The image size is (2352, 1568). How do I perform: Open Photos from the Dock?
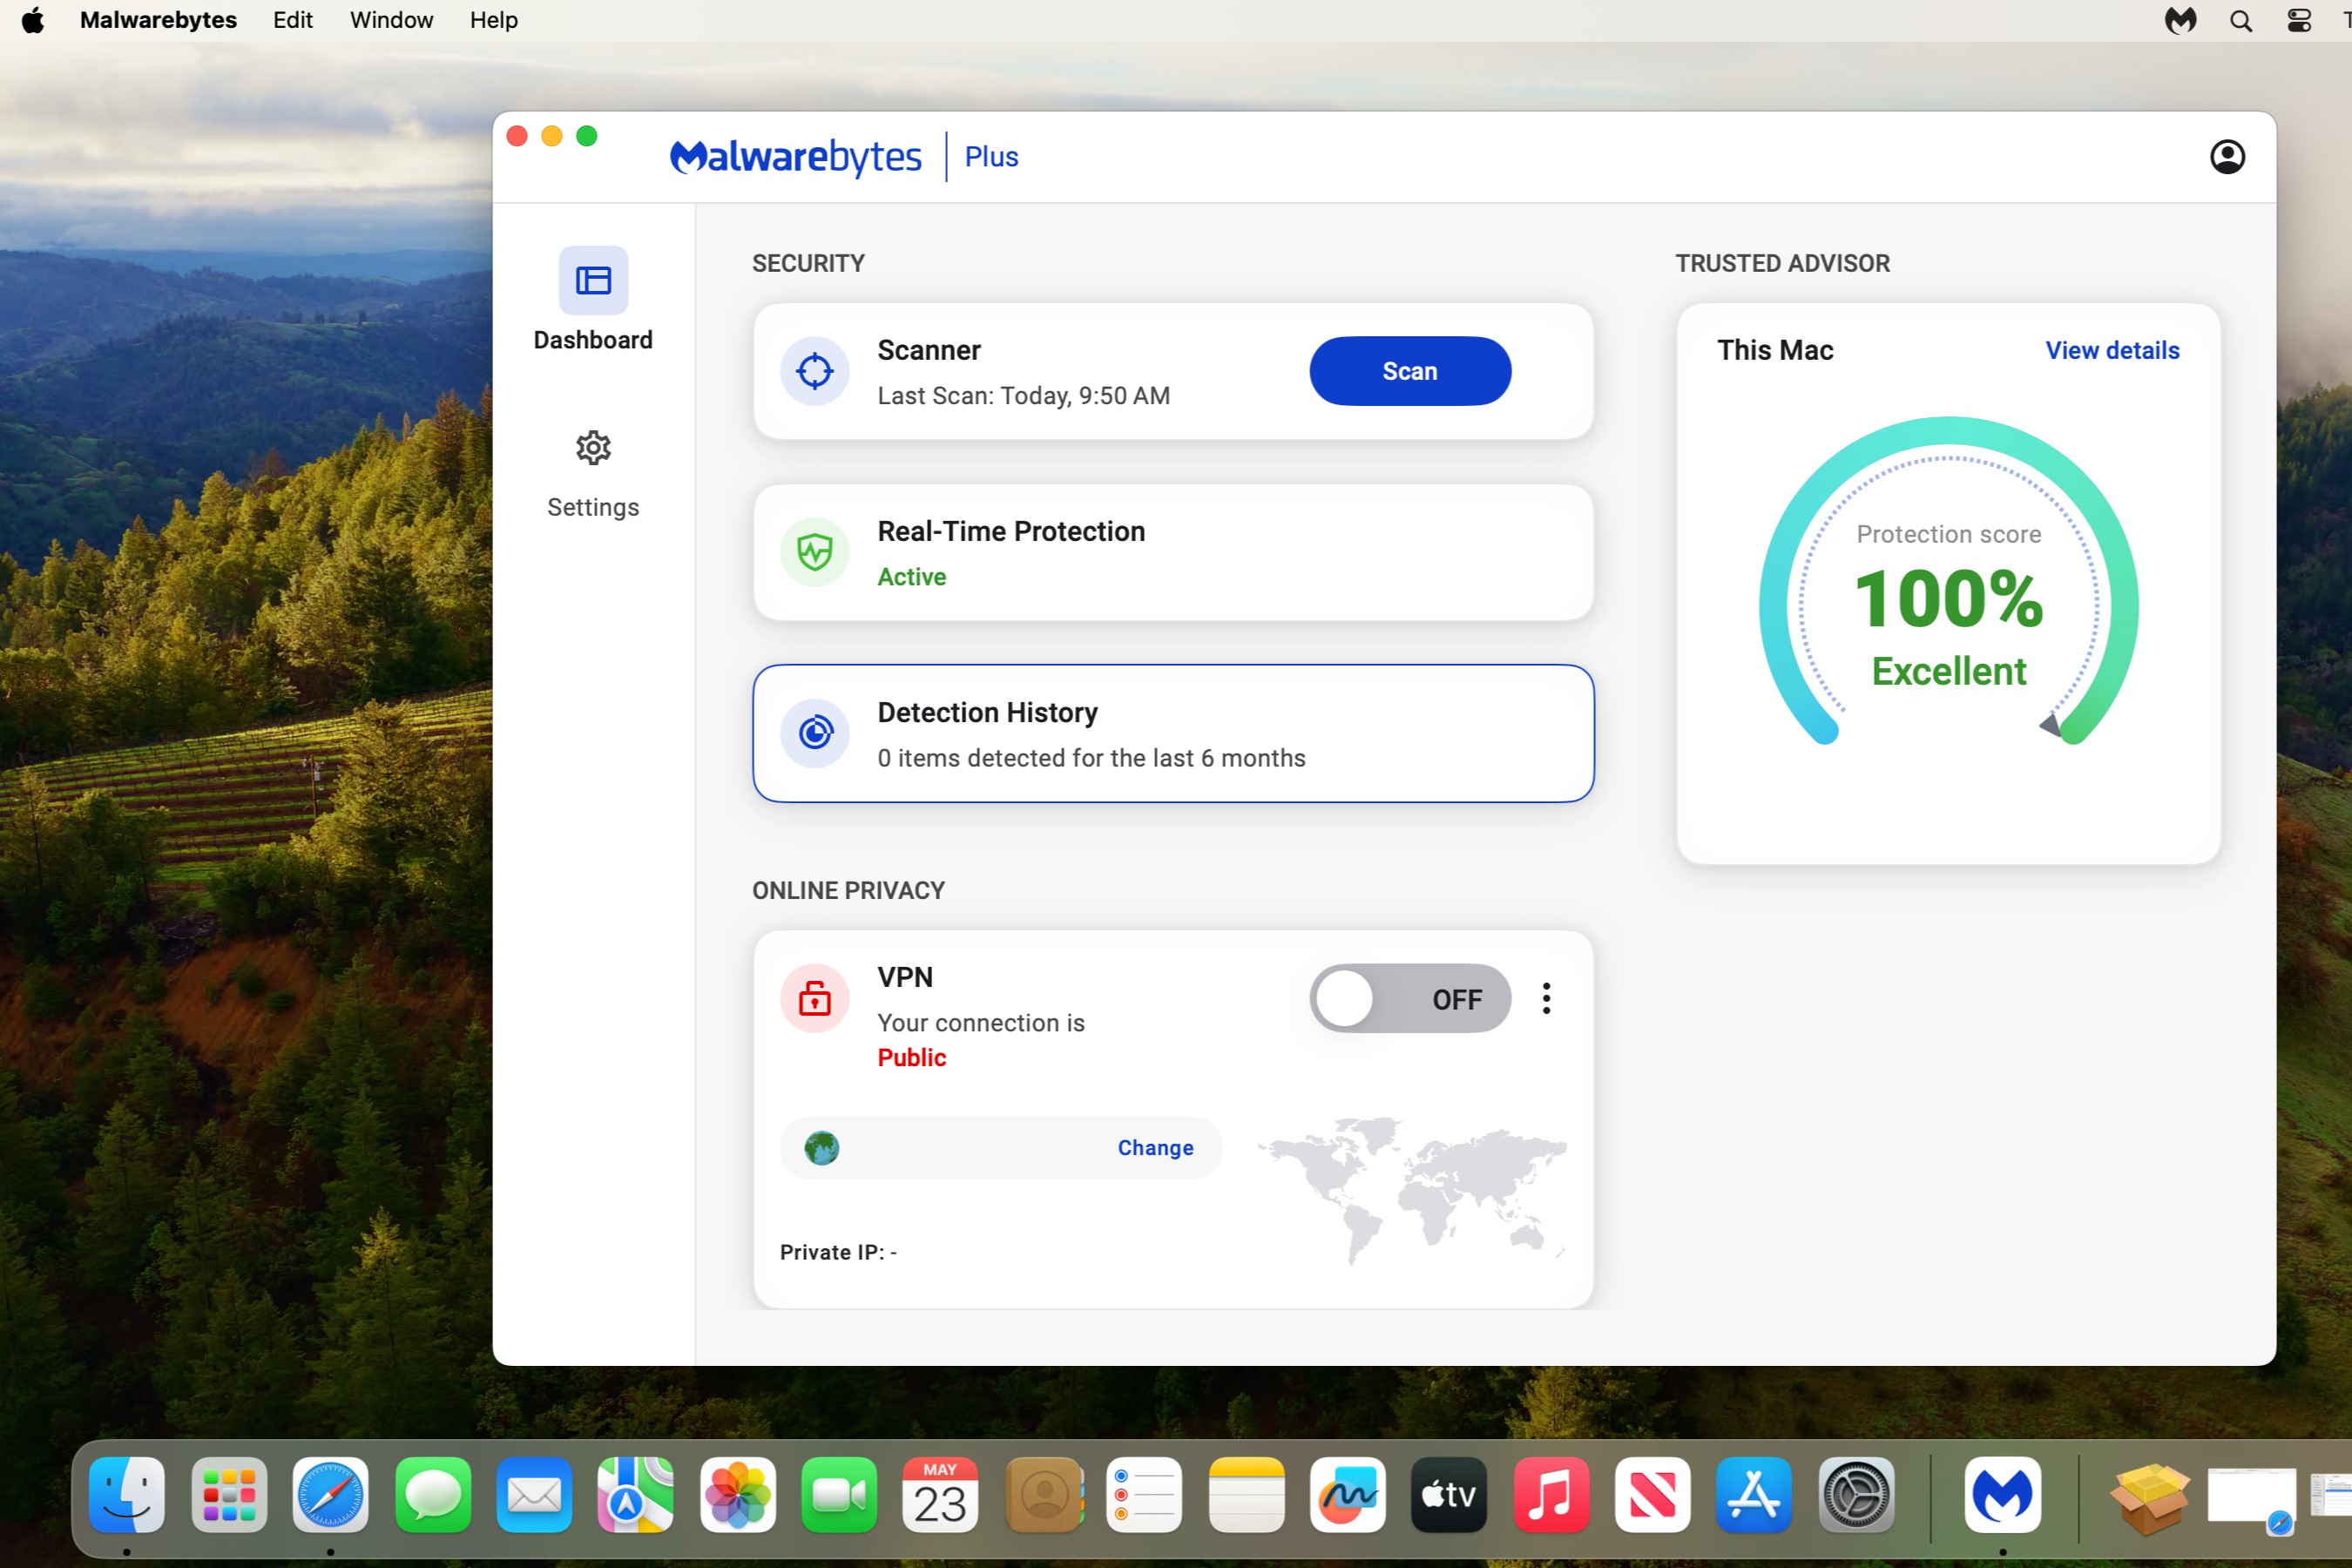pos(738,1495)
